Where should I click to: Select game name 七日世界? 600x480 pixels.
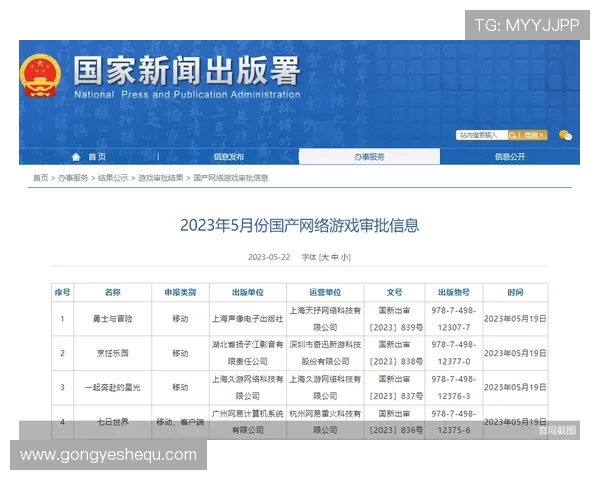pyautogui.click(x=112, y=422)
